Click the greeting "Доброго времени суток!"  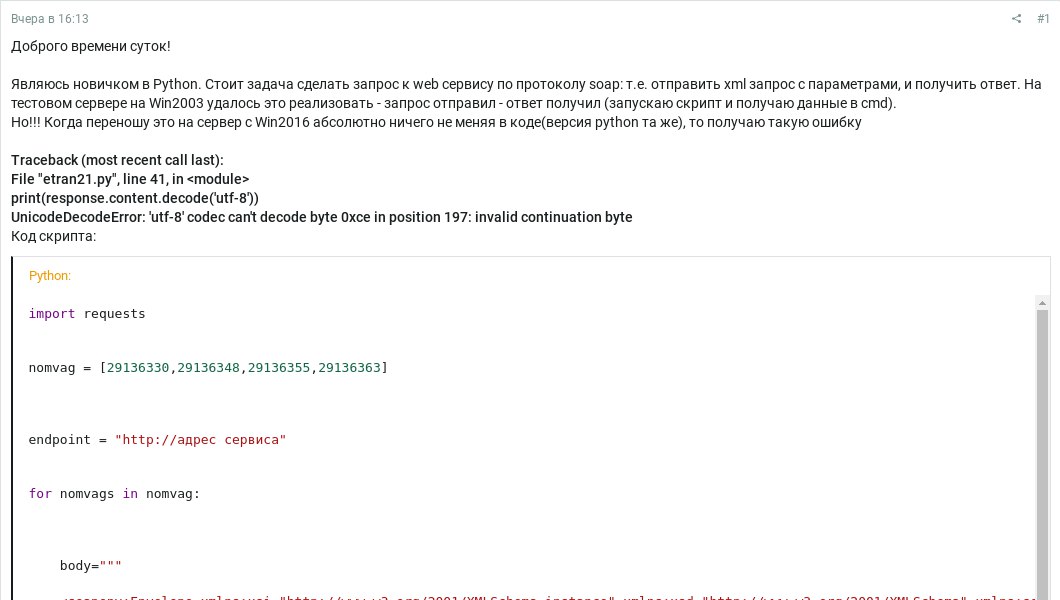(91, 46)
